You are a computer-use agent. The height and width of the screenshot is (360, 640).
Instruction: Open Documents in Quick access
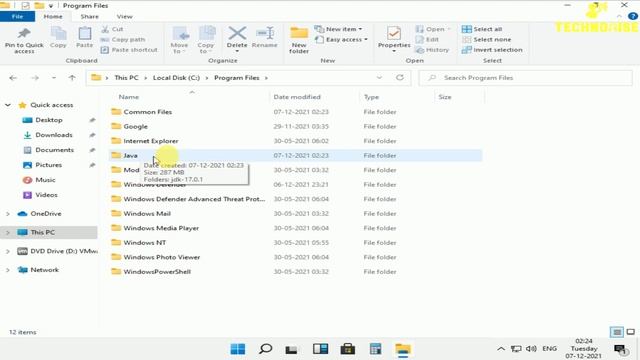click(x=54, y=150)
